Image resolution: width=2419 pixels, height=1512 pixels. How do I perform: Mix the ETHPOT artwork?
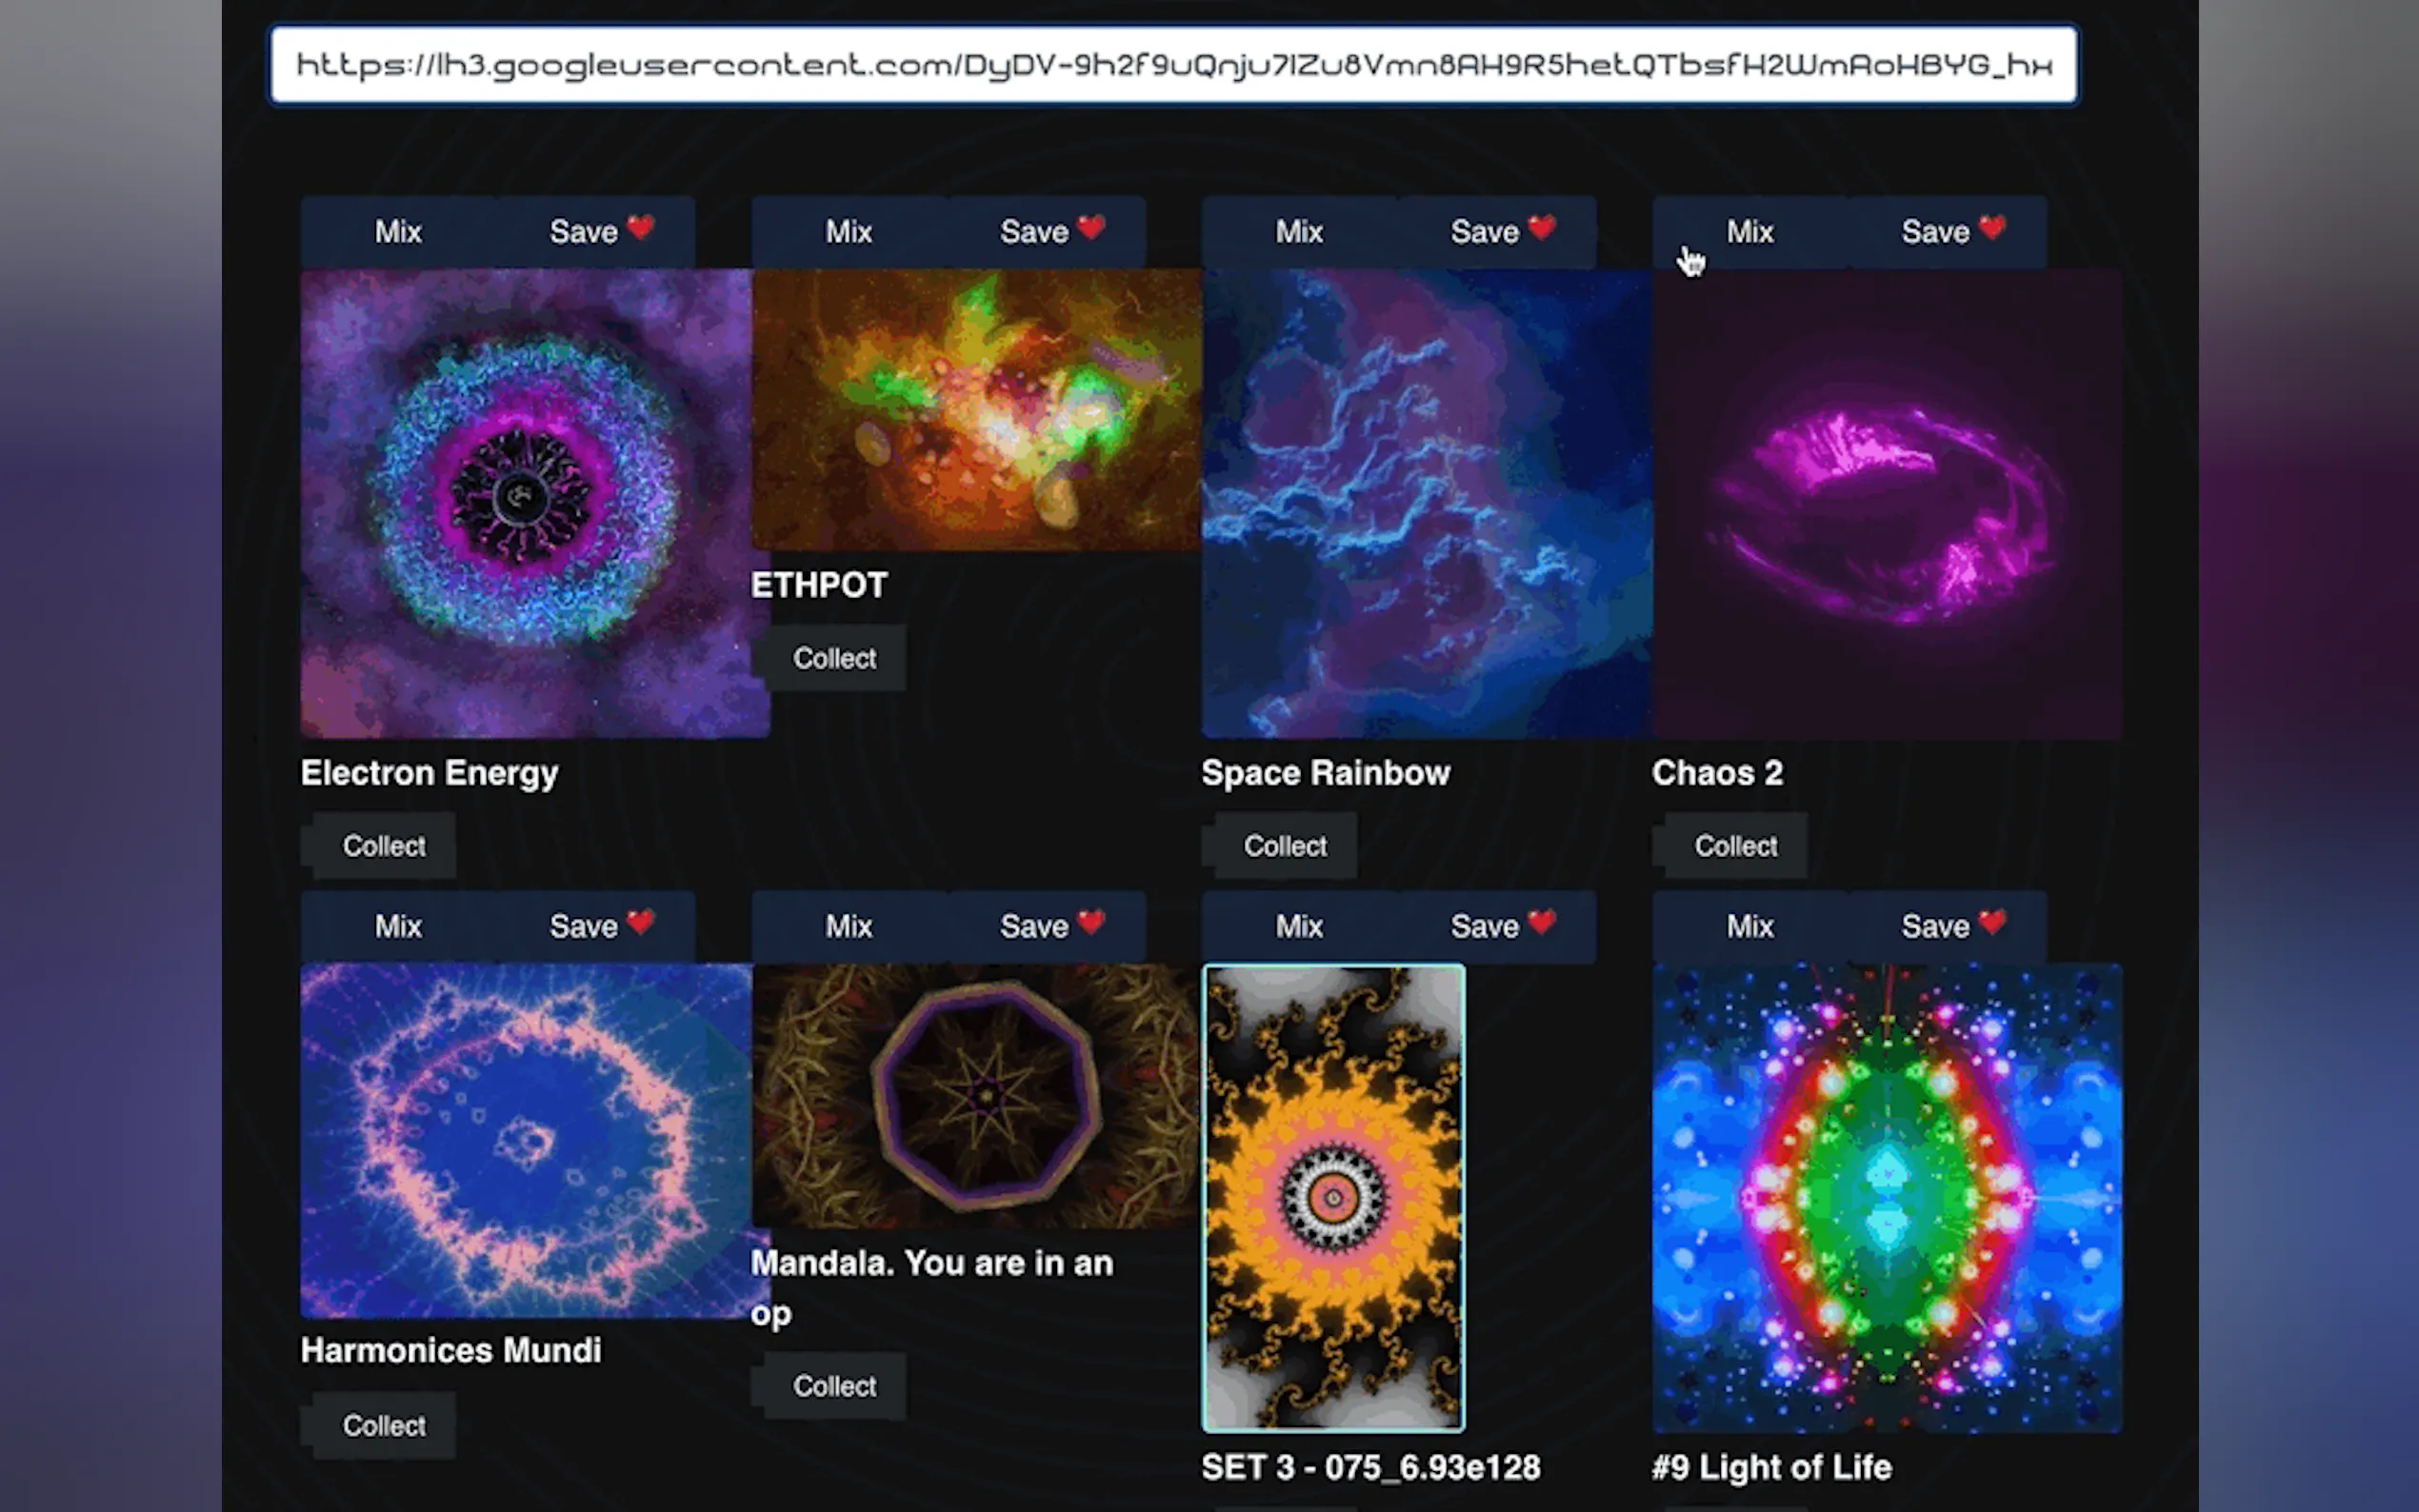(848, 232)
